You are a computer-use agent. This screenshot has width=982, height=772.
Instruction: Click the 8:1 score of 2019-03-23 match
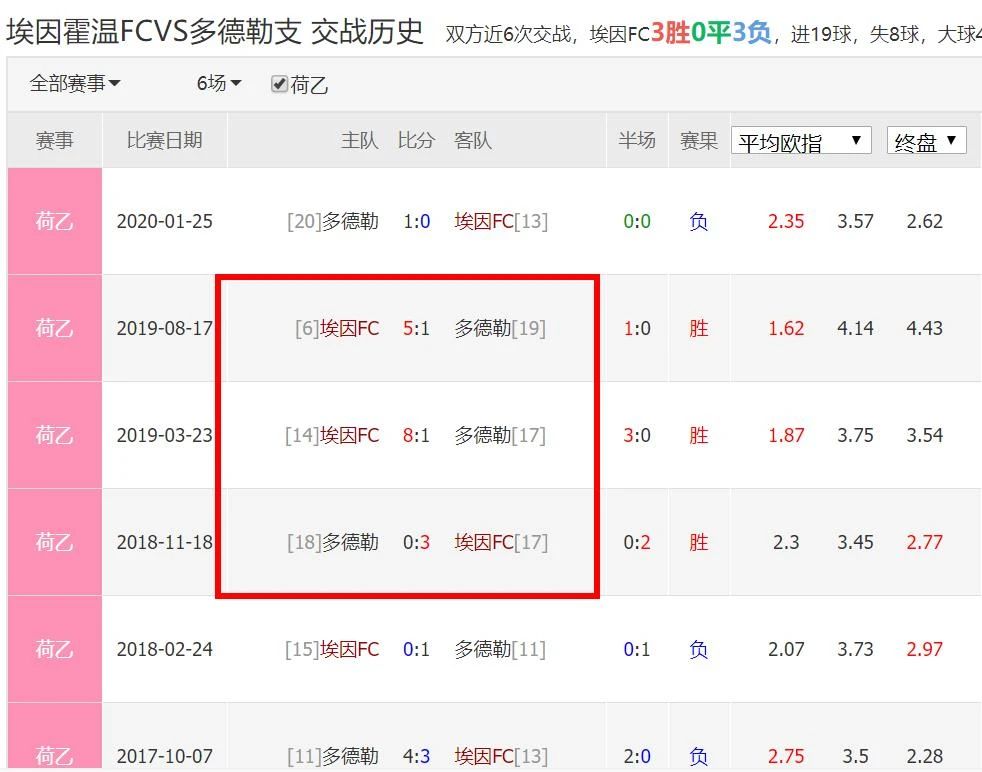[x=416, y=435]
